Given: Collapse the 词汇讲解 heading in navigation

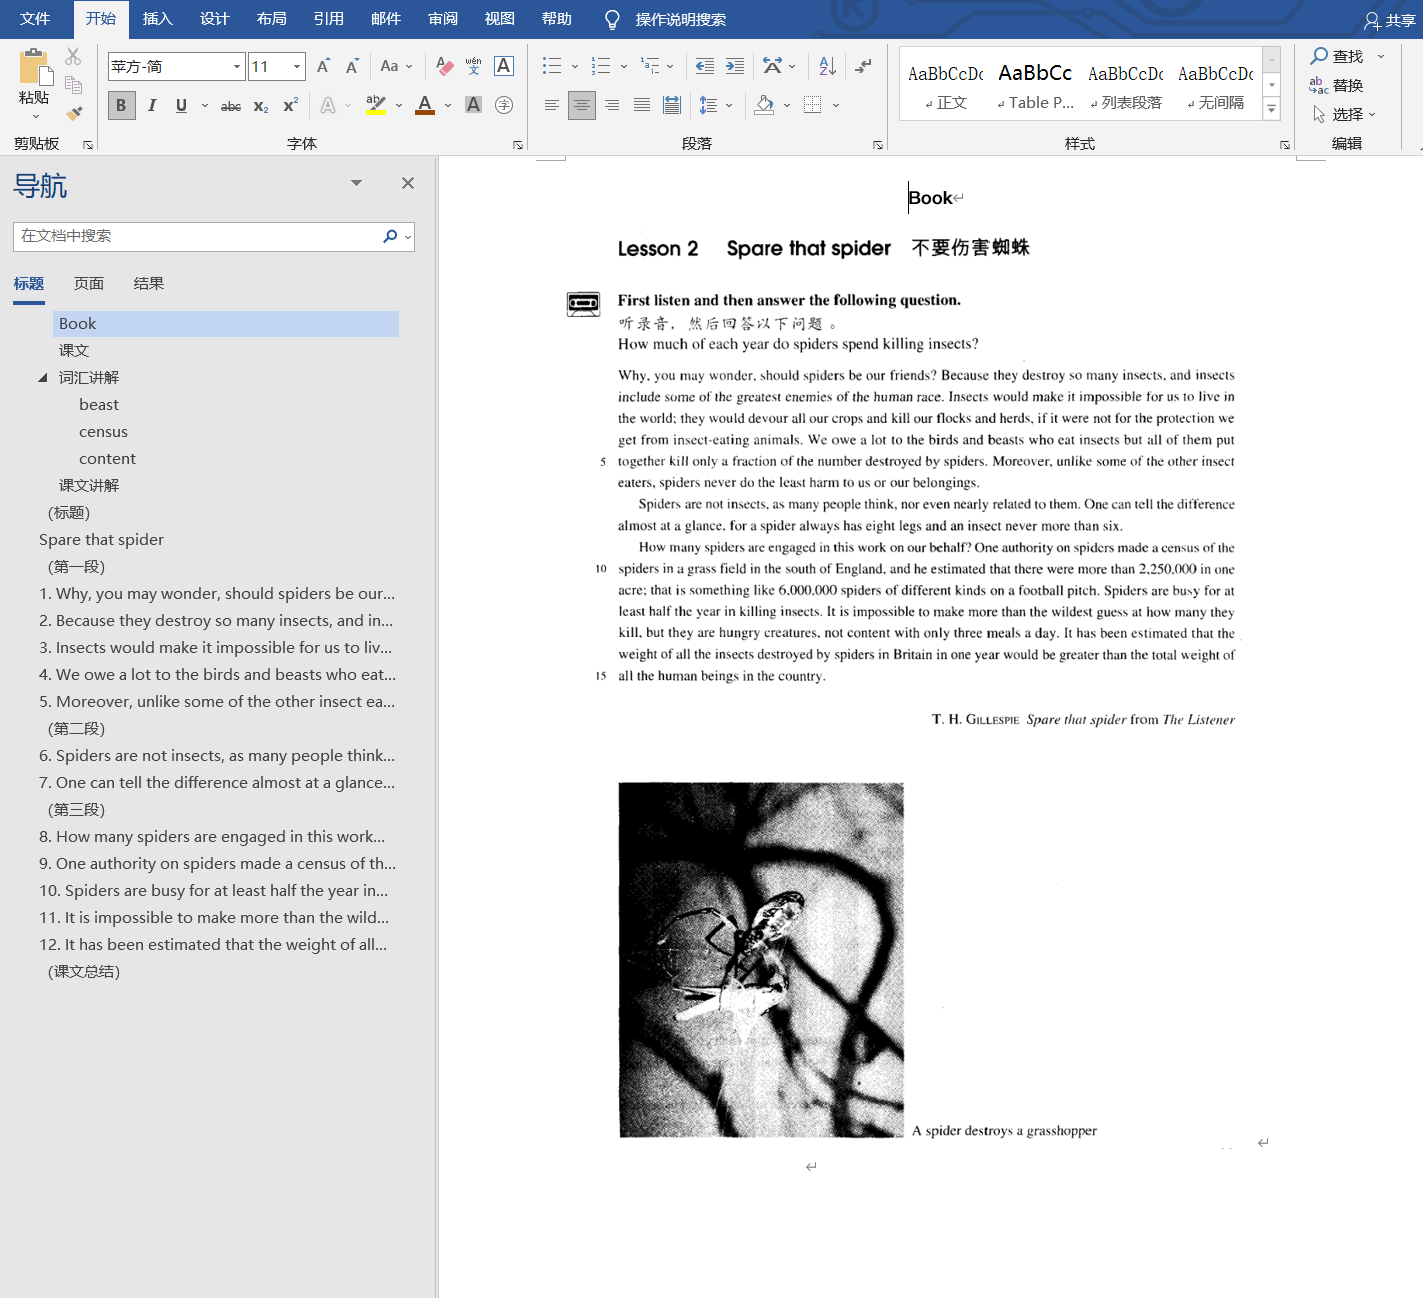Looking at the screenshot, I should (43, 378).
